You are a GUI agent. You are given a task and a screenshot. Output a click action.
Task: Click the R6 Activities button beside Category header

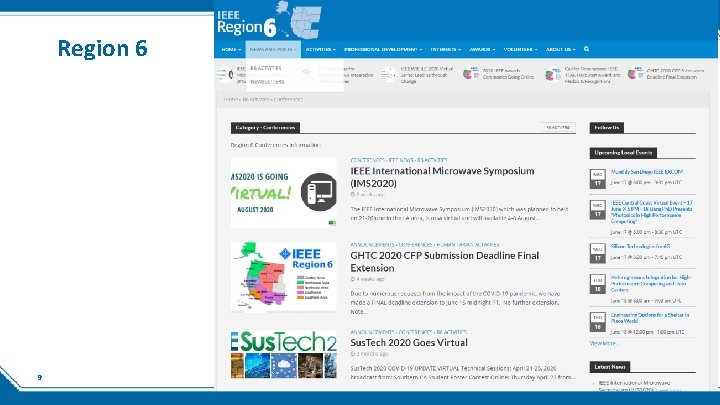pyautogui.click(x=558, y=127)
